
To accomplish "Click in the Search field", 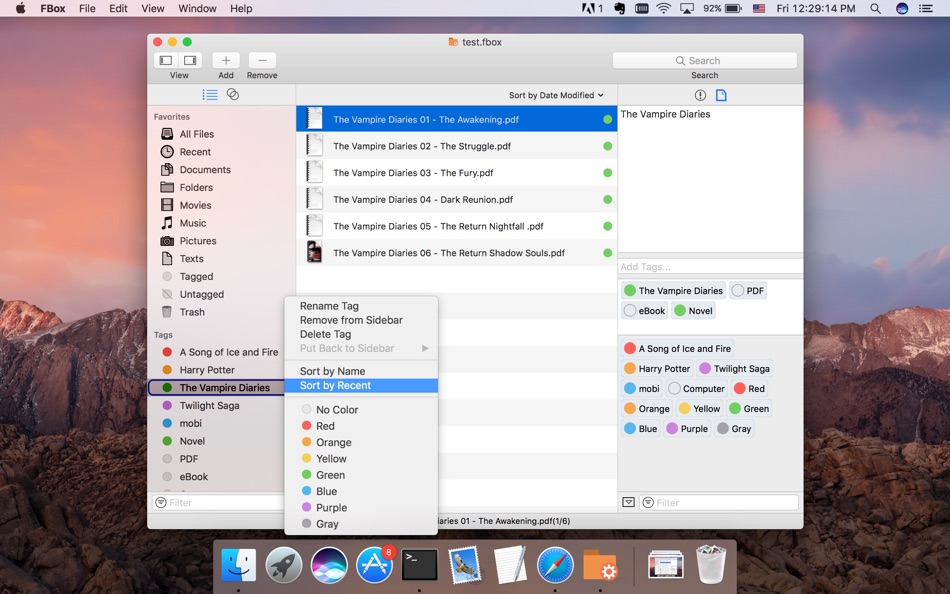I will click(705, 61).
